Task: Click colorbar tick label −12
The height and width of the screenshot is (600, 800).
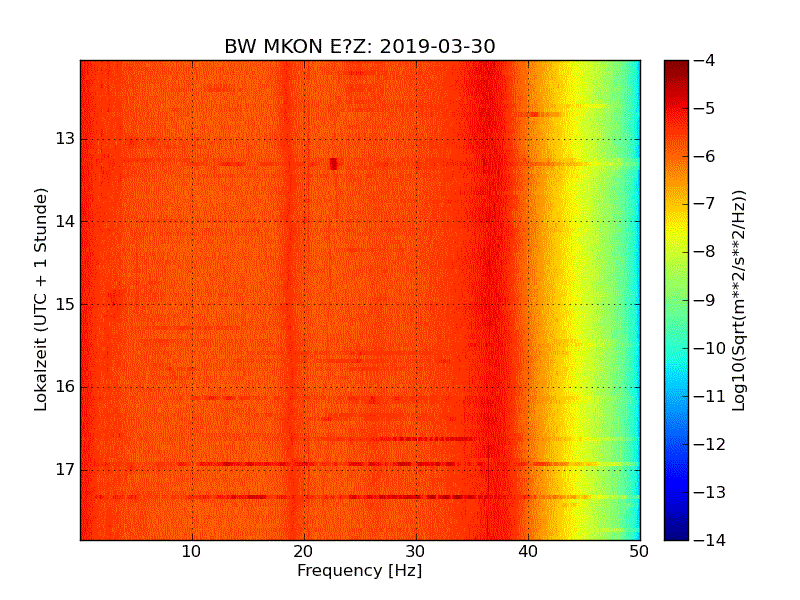Action: pyautogui.click(x=710, y=444)
